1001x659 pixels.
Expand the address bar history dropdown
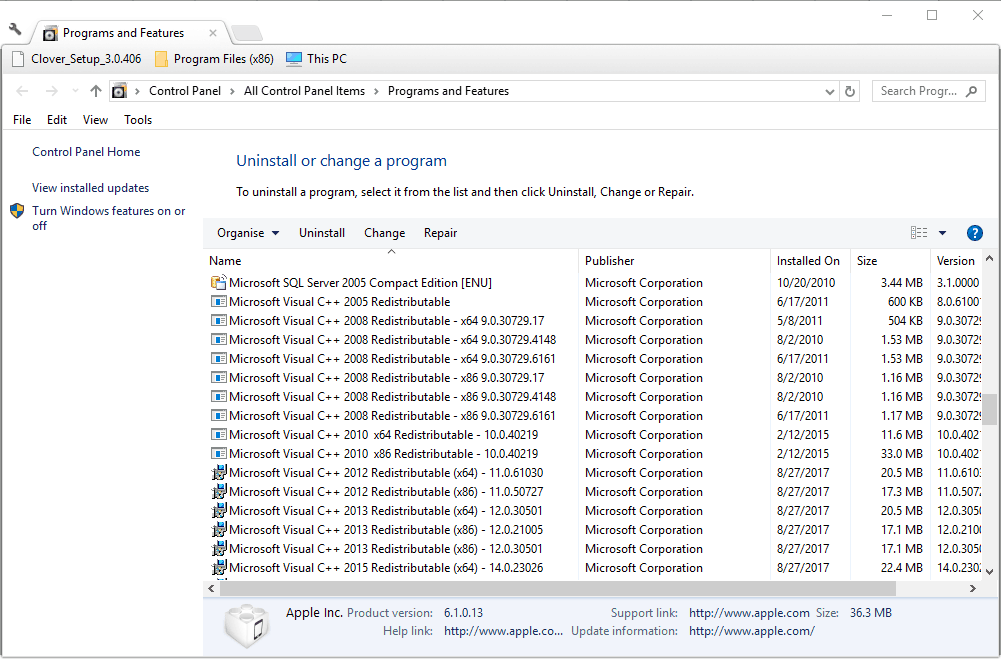click(830, 91)
